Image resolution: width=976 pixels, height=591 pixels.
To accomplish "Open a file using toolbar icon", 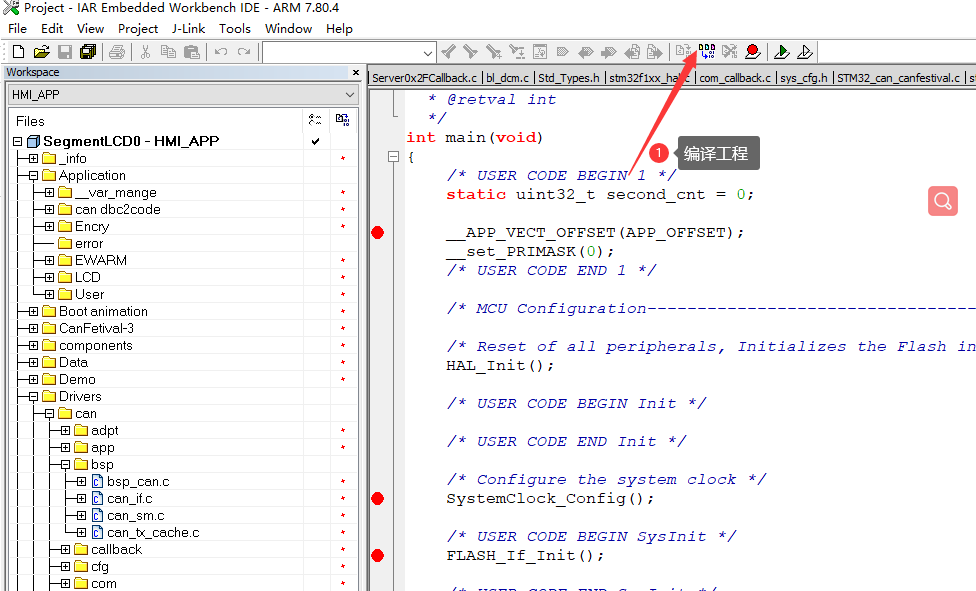I will pyautogui.click(x=42, y=52).
